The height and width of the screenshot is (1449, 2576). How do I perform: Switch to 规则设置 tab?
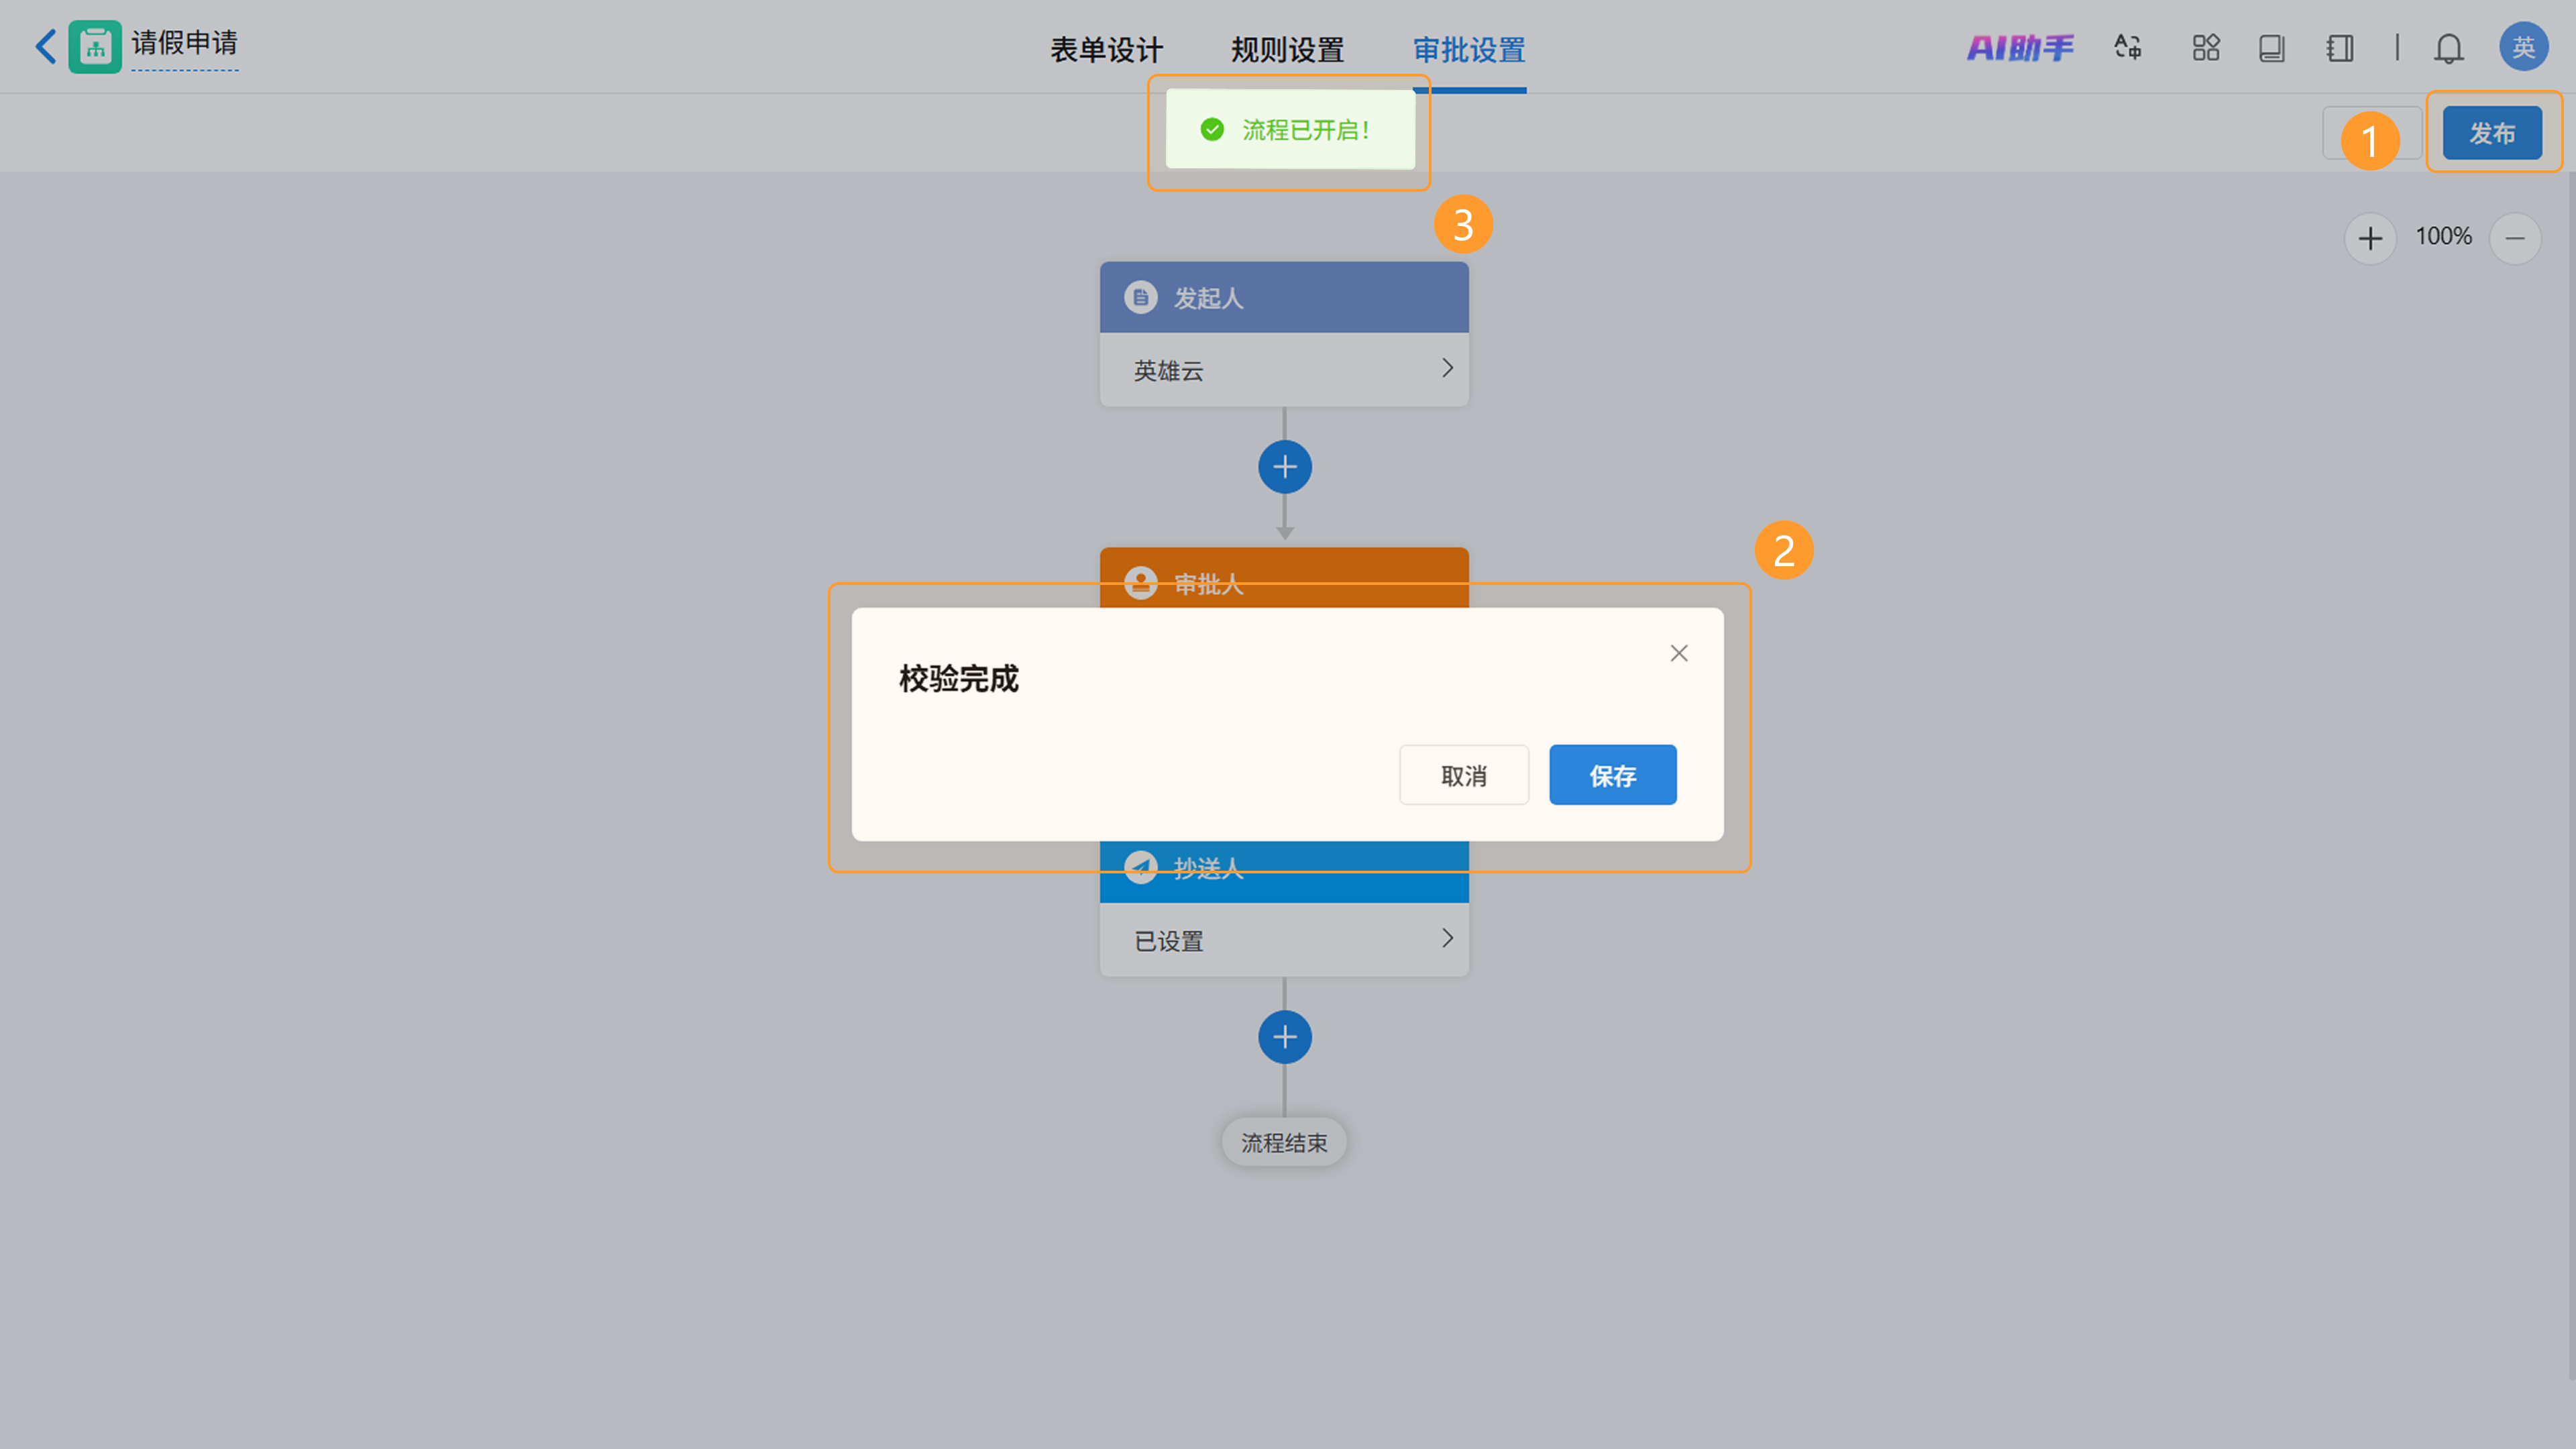pyautogui.click(x=1287, y=50)
